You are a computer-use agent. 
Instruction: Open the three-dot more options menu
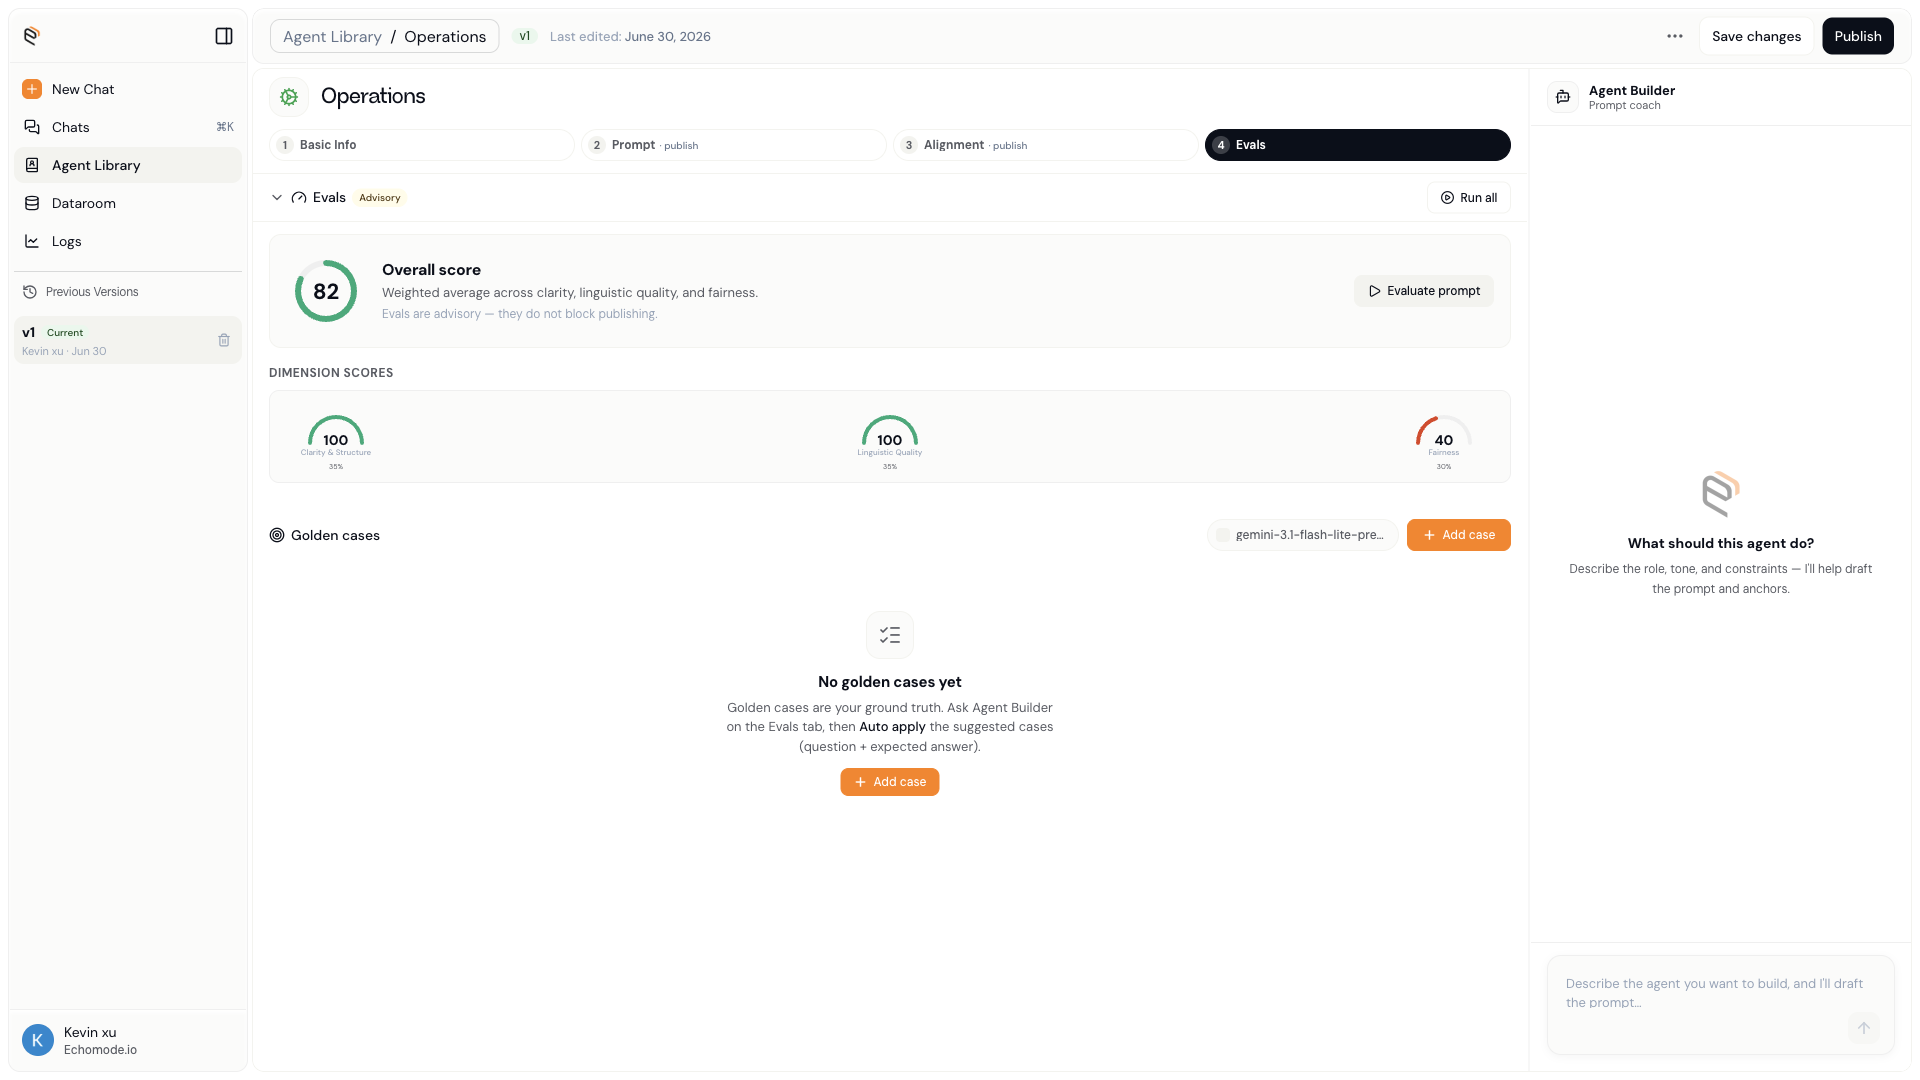(1675, 36)
